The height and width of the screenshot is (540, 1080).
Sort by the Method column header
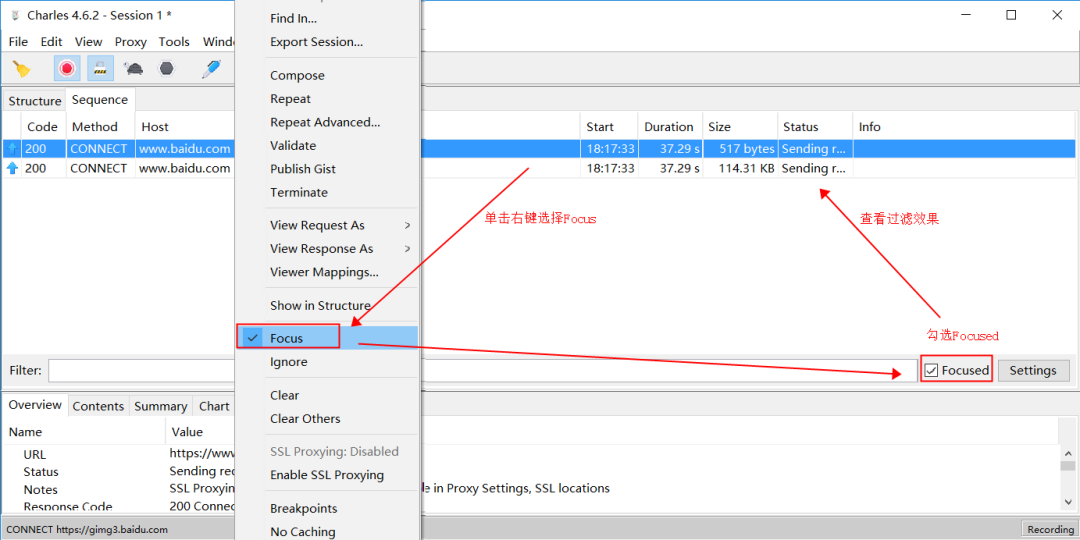point(101,127)
